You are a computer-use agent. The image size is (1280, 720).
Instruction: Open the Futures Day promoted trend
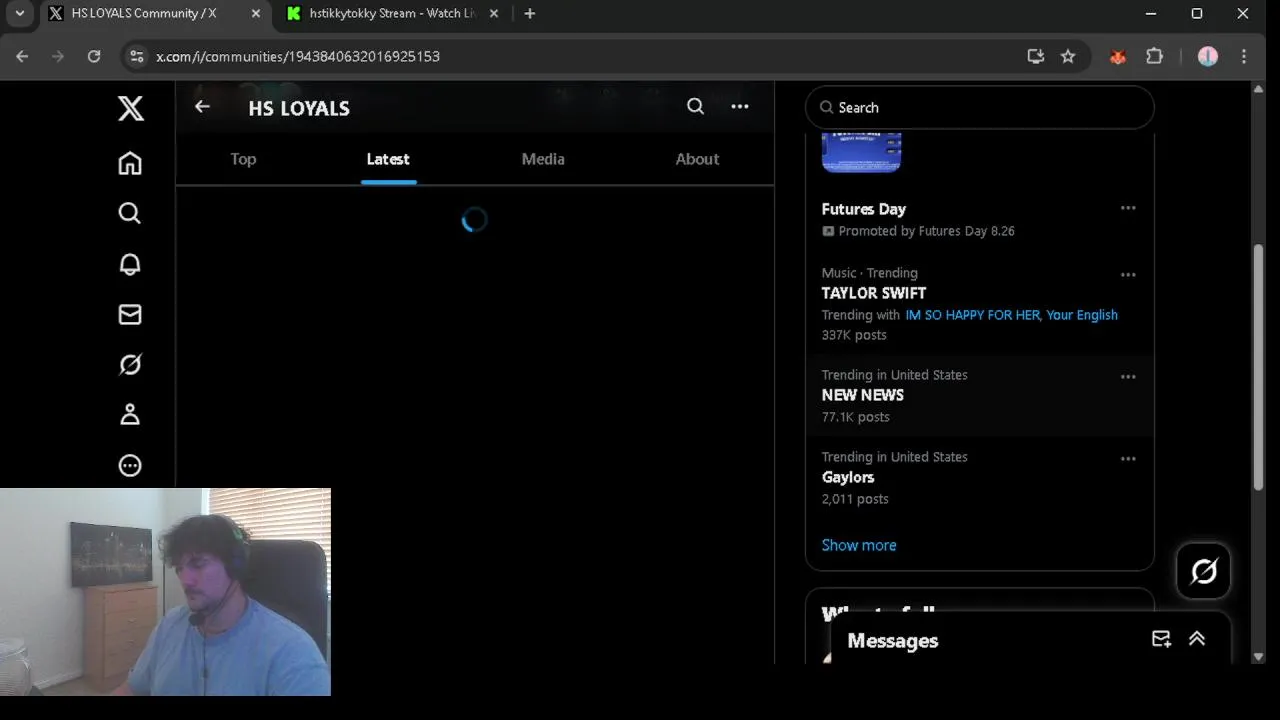pos(864,209)
